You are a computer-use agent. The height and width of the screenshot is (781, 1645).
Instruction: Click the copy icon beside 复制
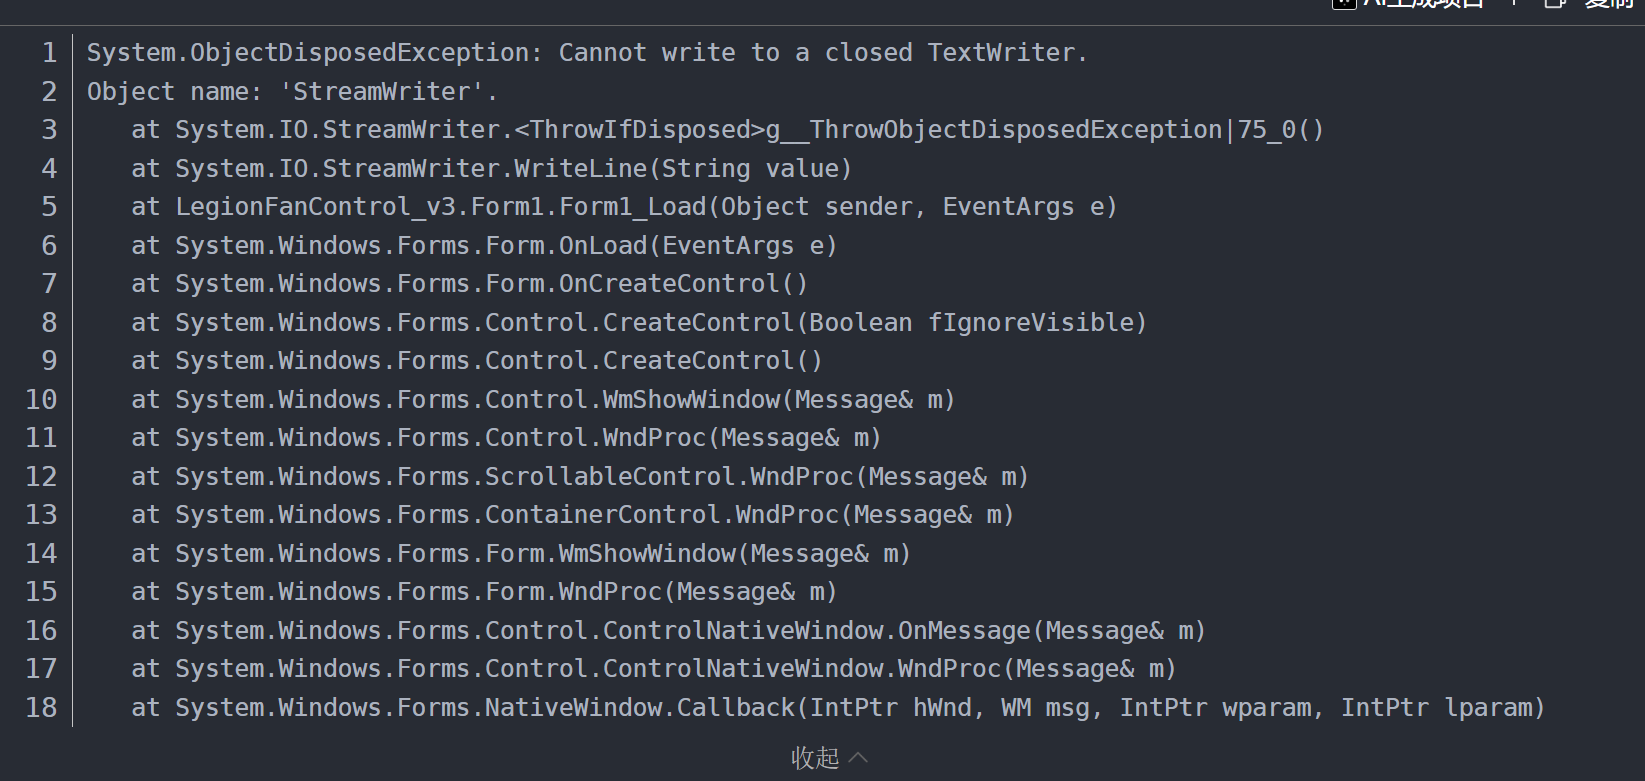(1553, 5)
